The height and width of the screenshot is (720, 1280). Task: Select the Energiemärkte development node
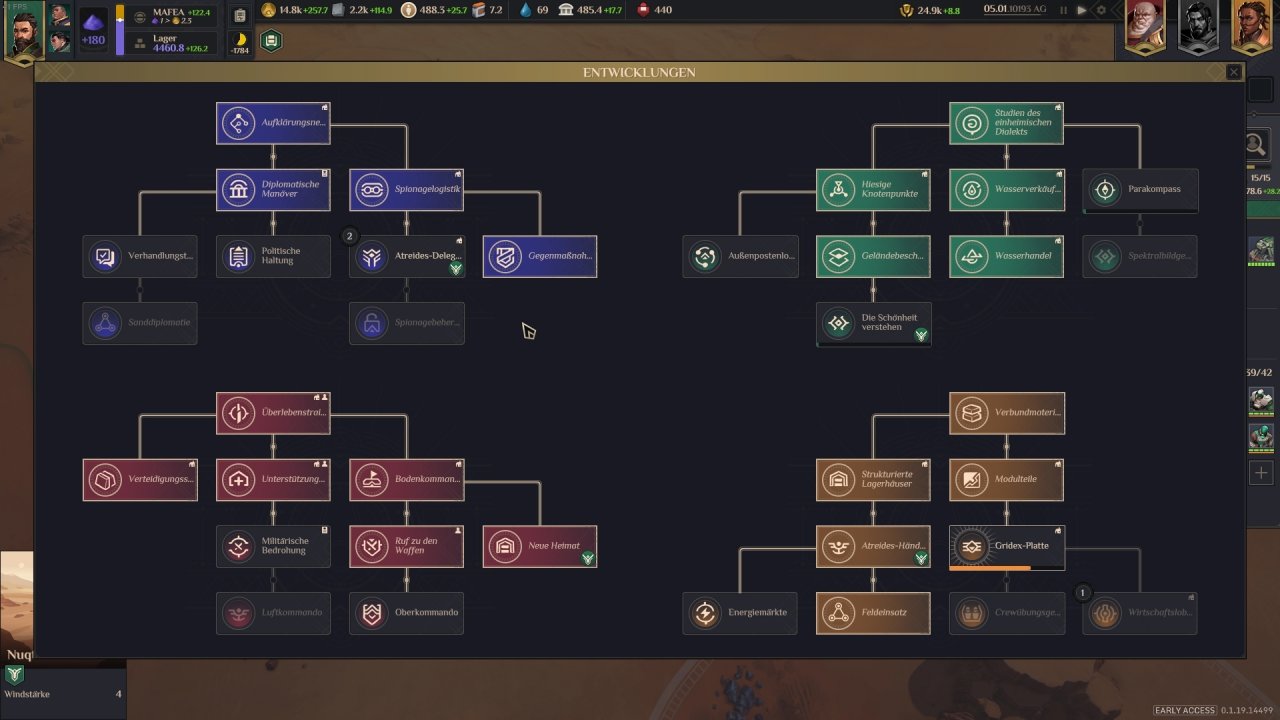click(740, 613)
